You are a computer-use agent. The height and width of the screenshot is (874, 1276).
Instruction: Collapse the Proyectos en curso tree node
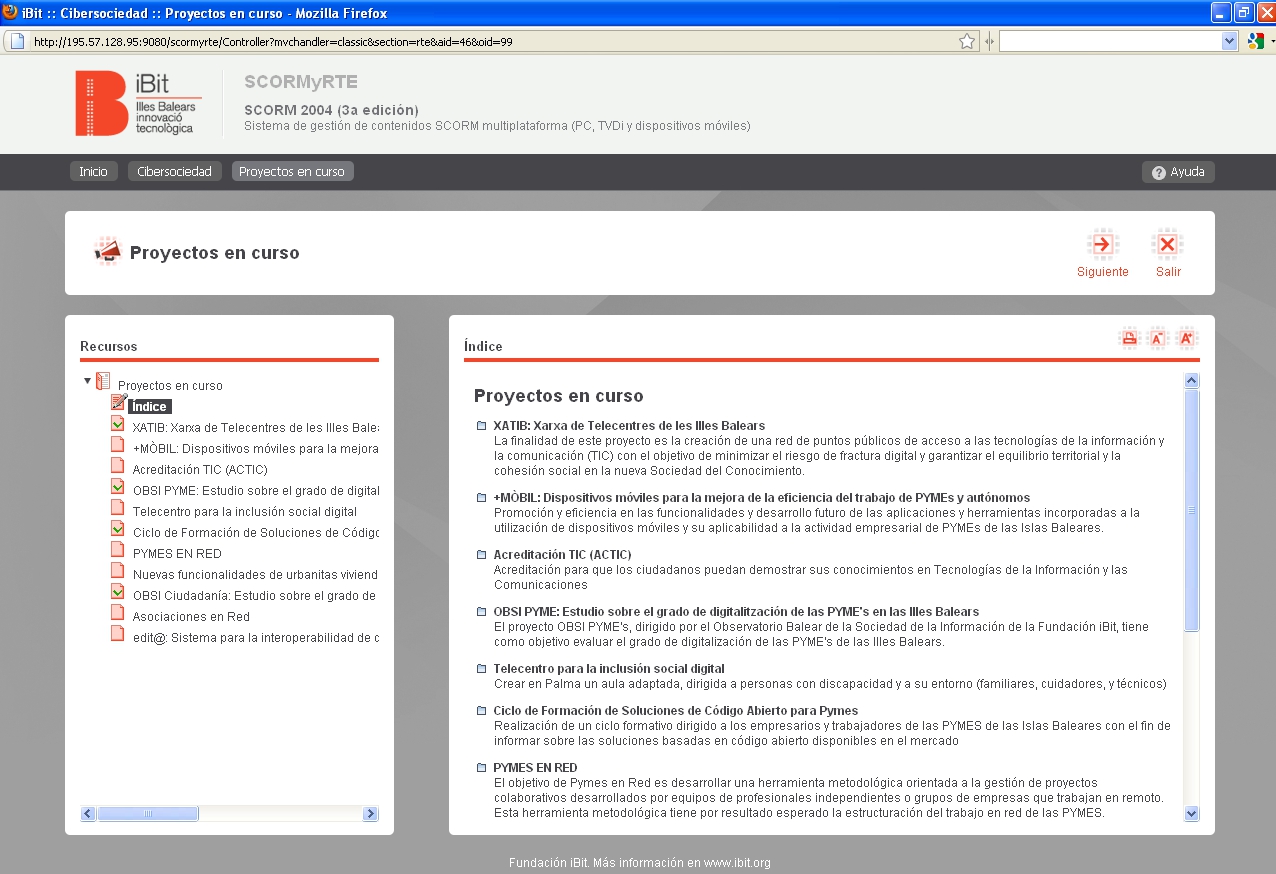coord(88,381)
